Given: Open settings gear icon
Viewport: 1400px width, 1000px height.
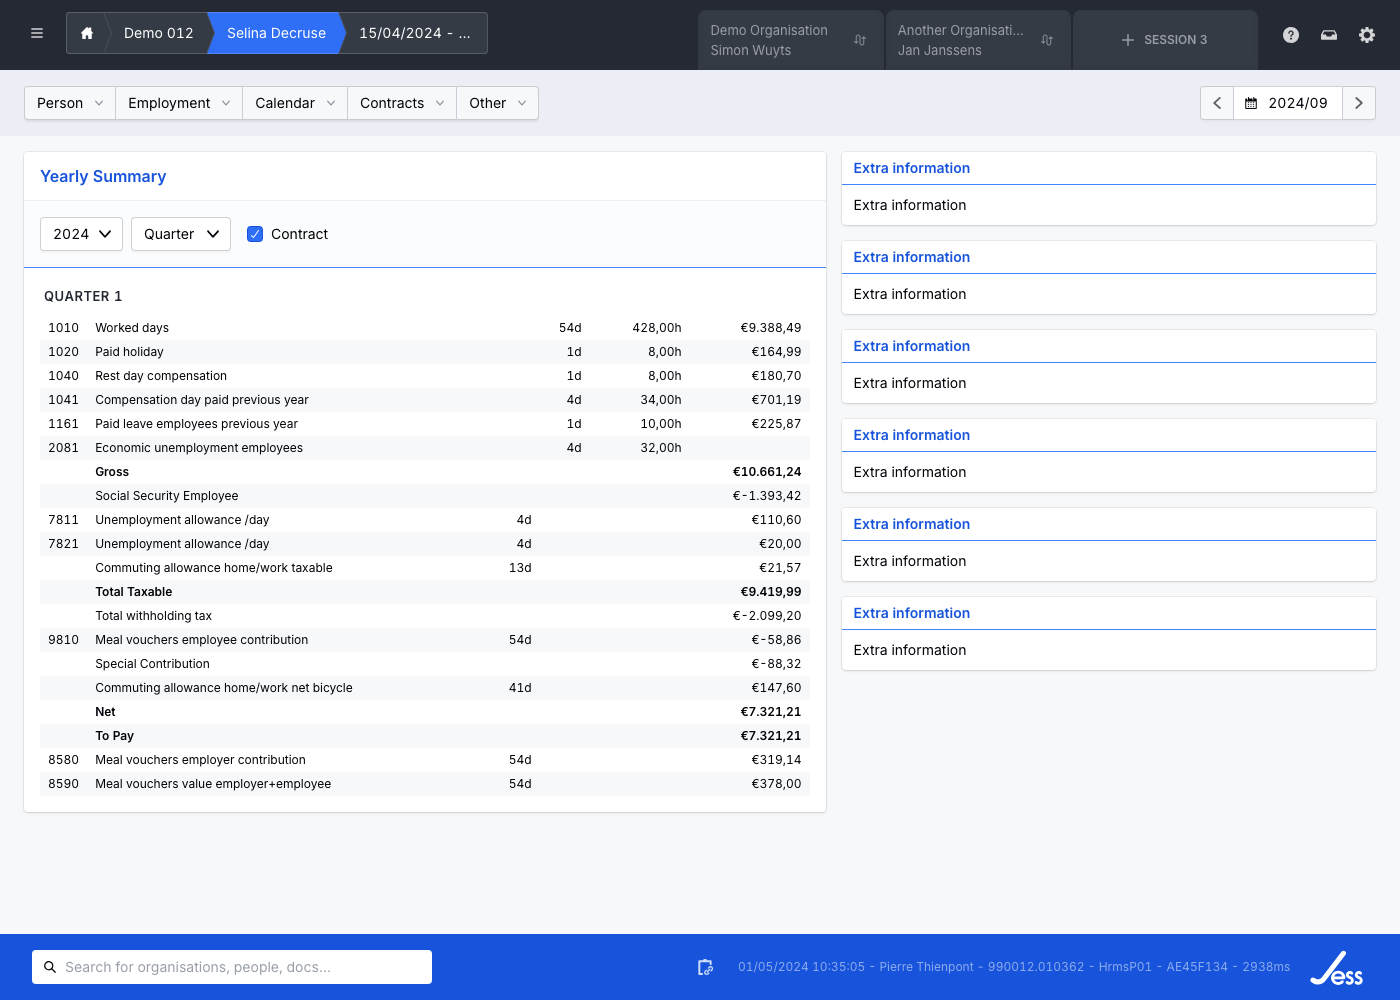Looking at the screenshot, I should coord(1367,35).
